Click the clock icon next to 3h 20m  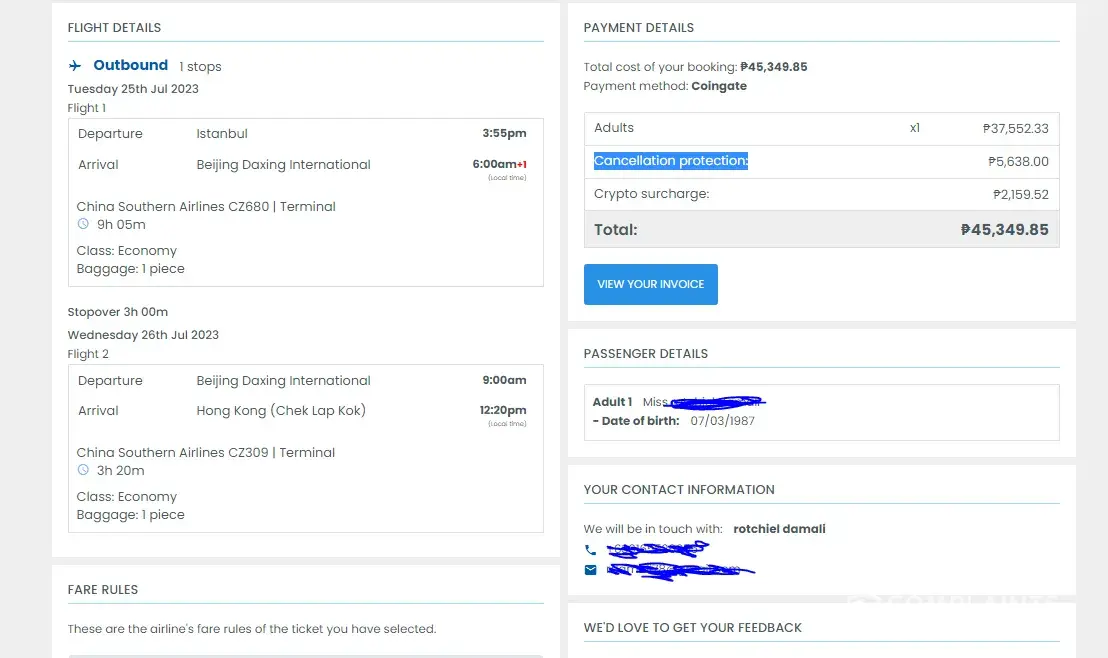click(83, 470)
